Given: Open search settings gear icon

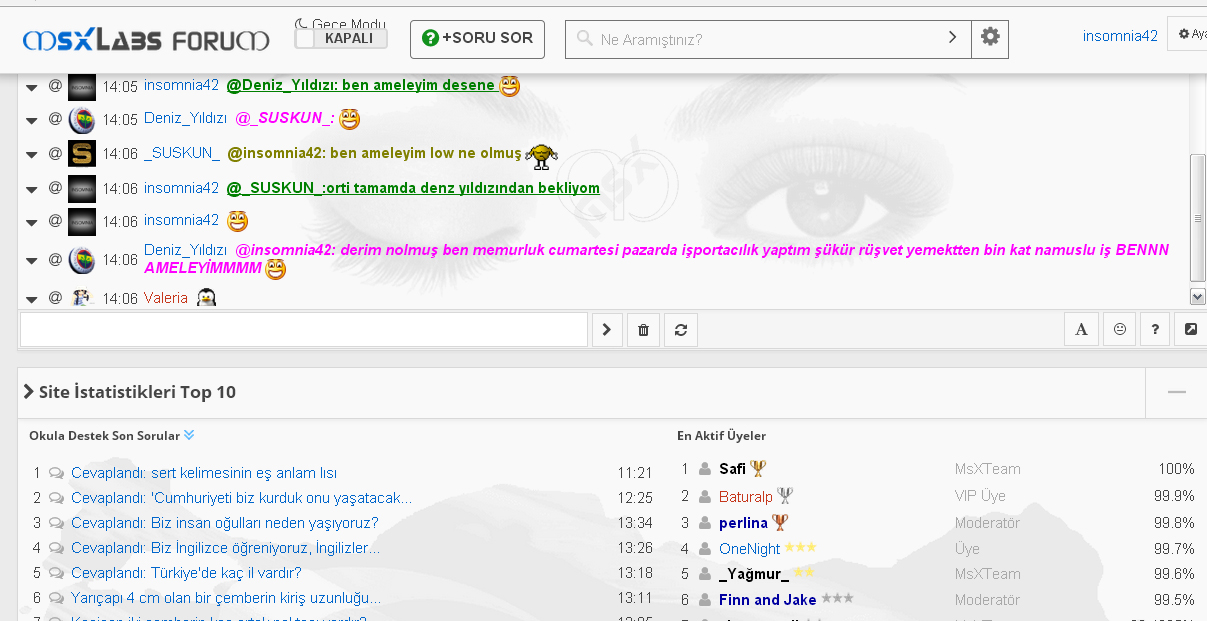Looking at the screenshot, I should tap(990, 38).
